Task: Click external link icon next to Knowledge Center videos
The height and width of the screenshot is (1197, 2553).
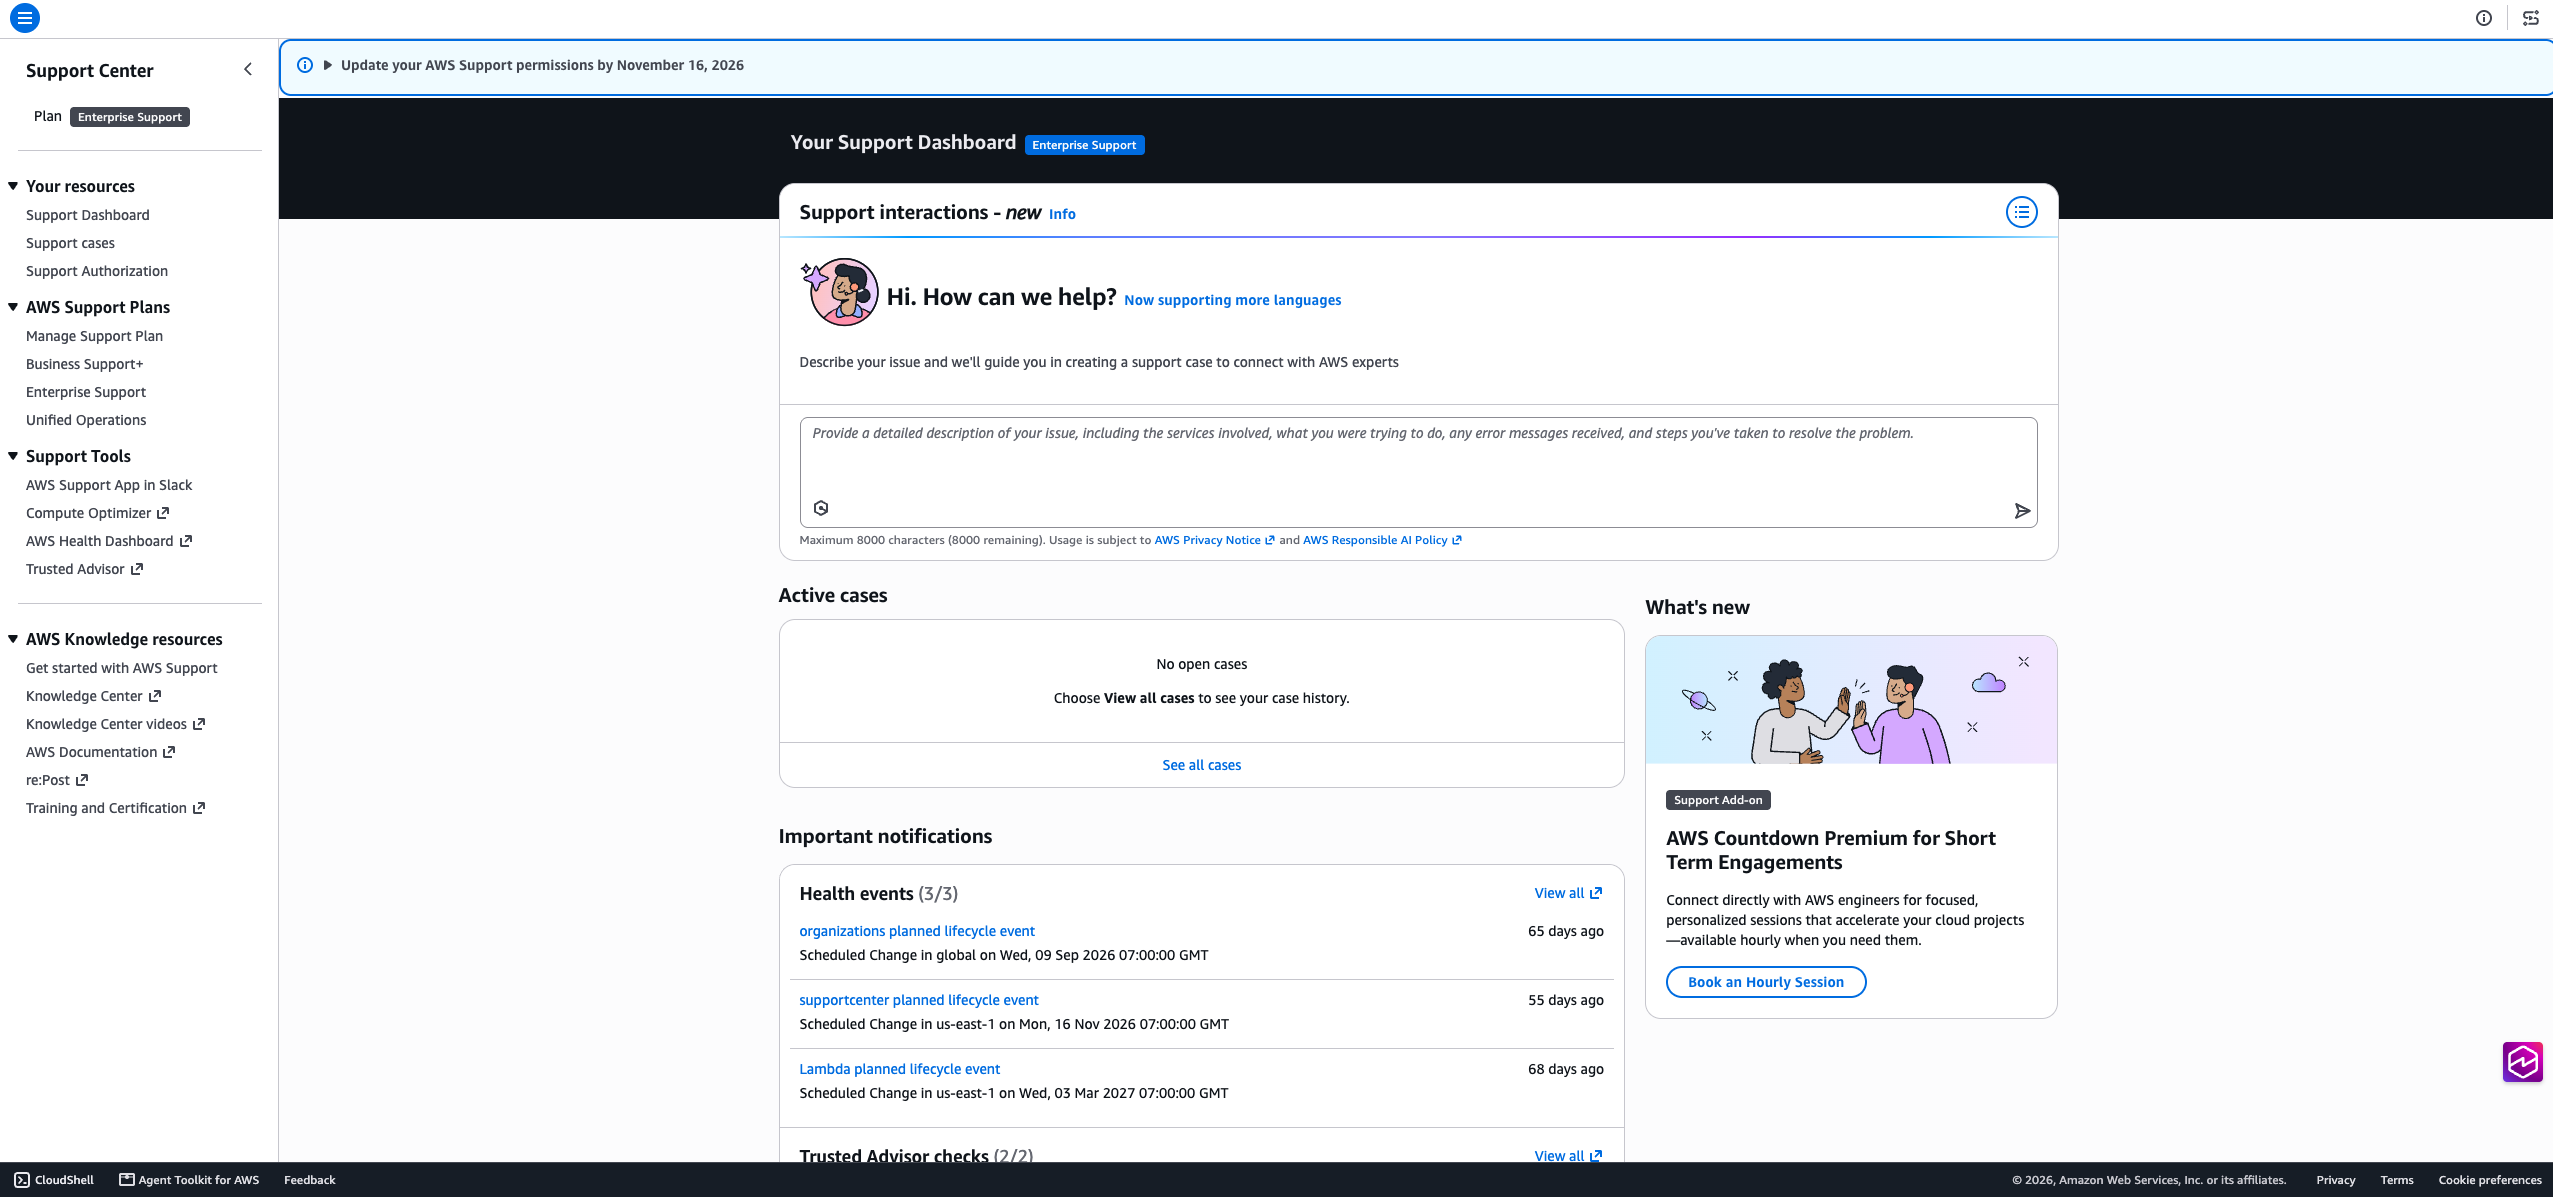Action: point(199,724)
